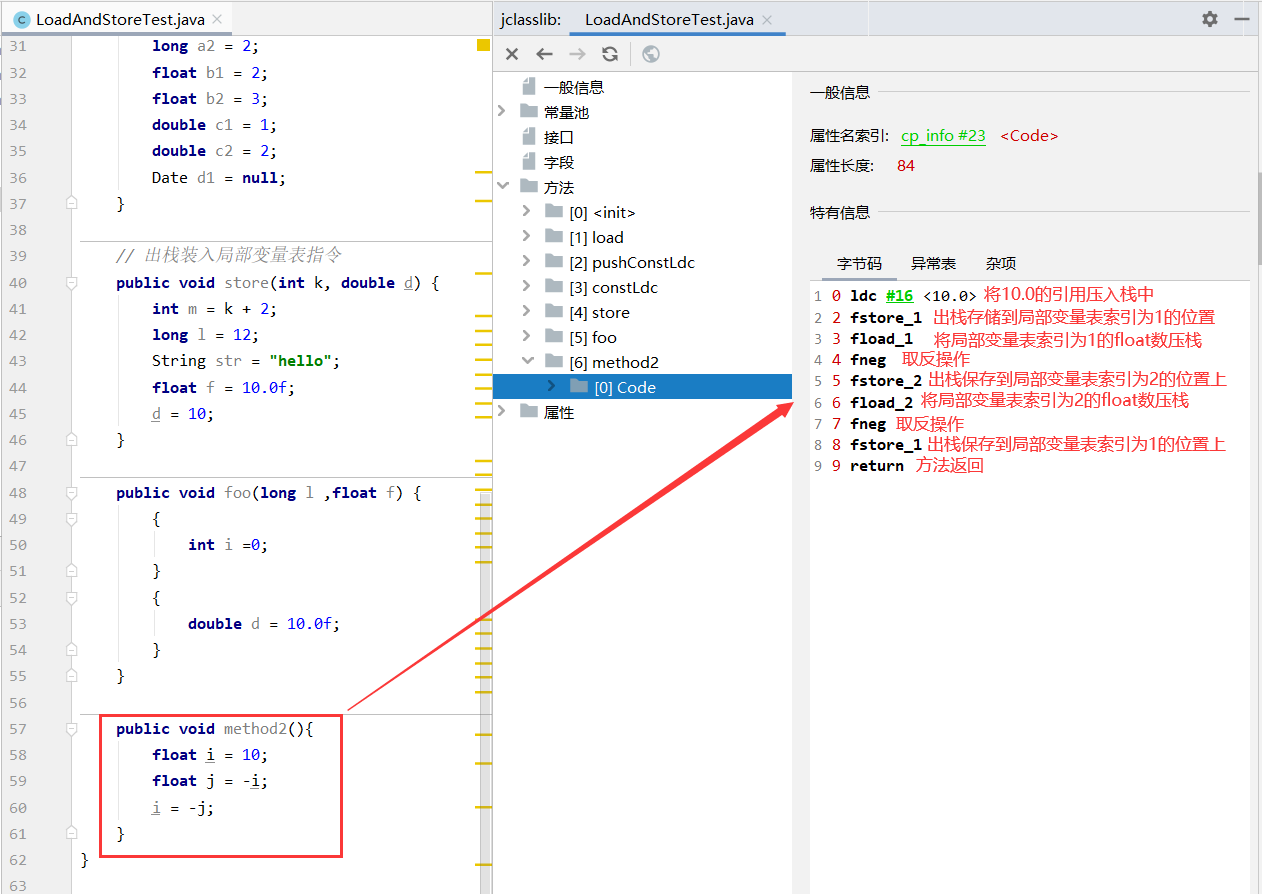Close the LoadAndStoreTest.java editor tab
1262x894 pixels.
217,19
